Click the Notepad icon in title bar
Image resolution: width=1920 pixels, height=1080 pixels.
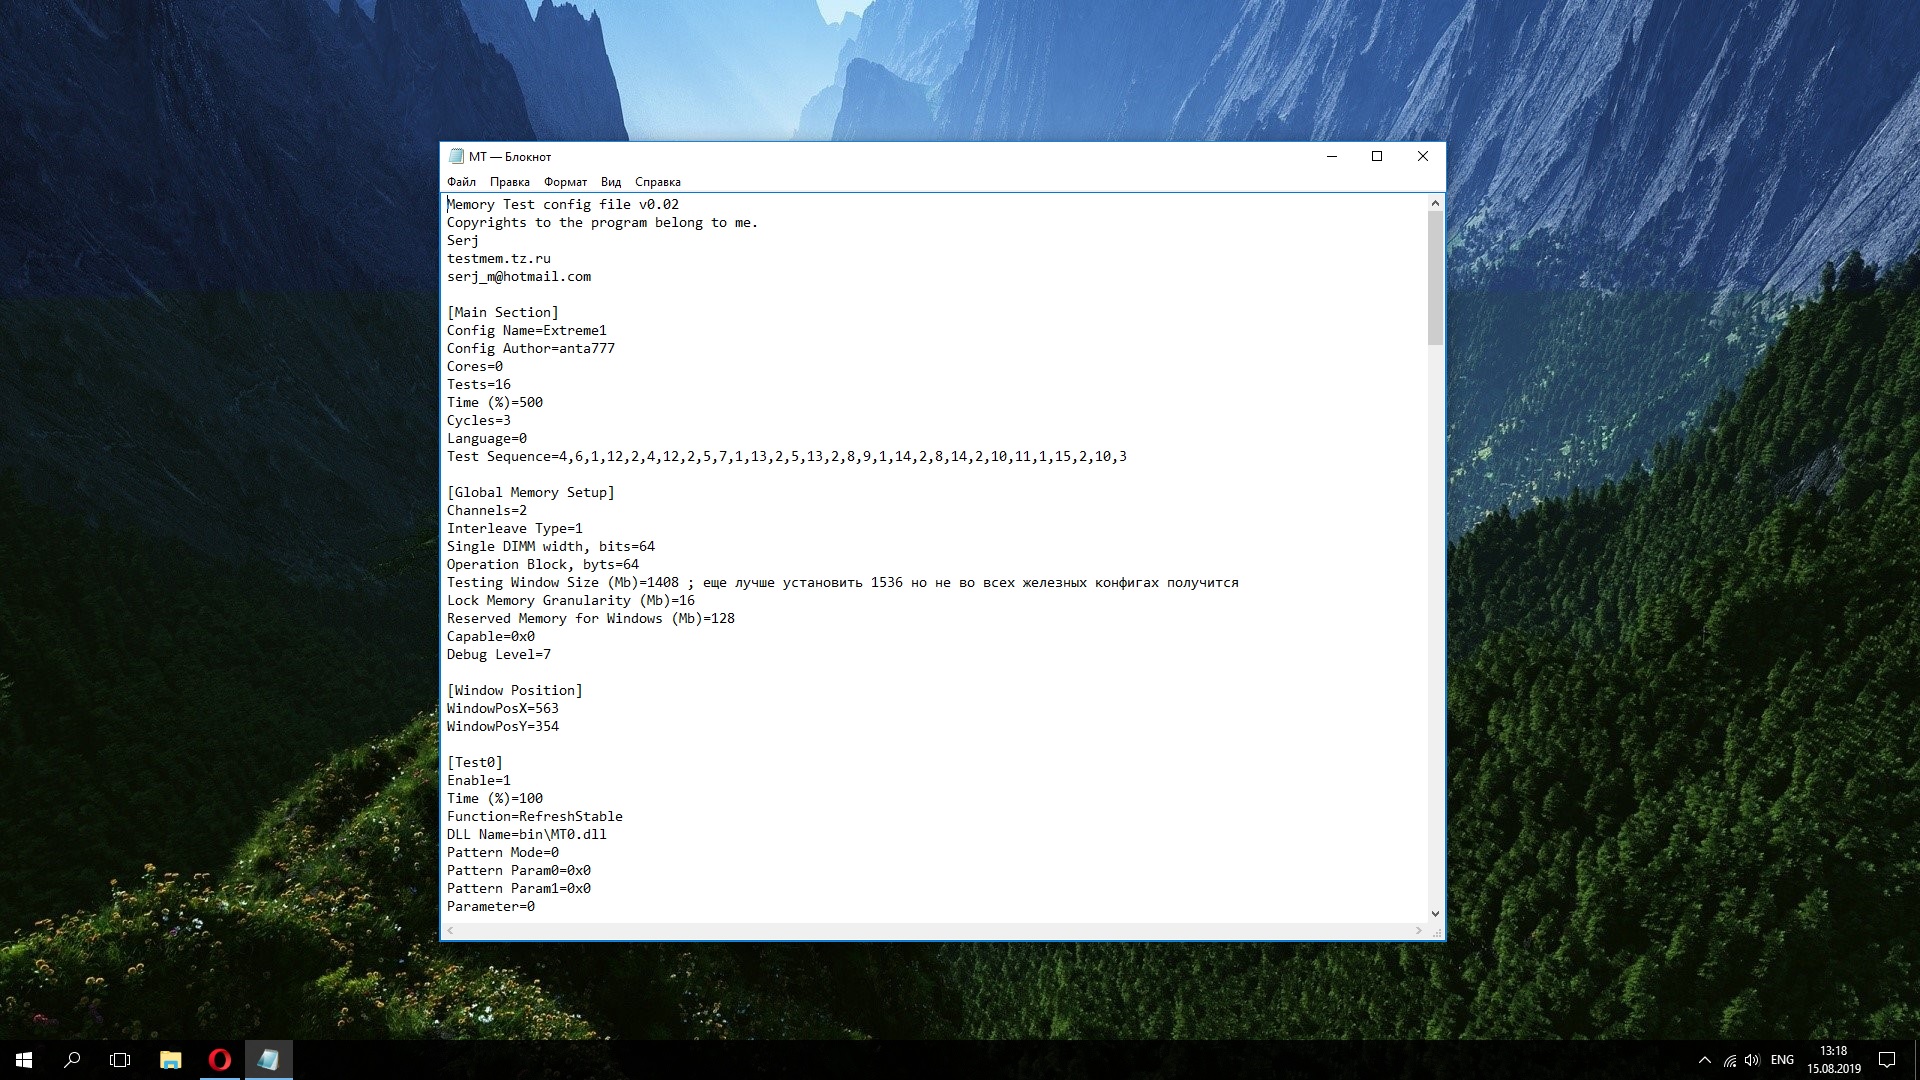(456, 156)
